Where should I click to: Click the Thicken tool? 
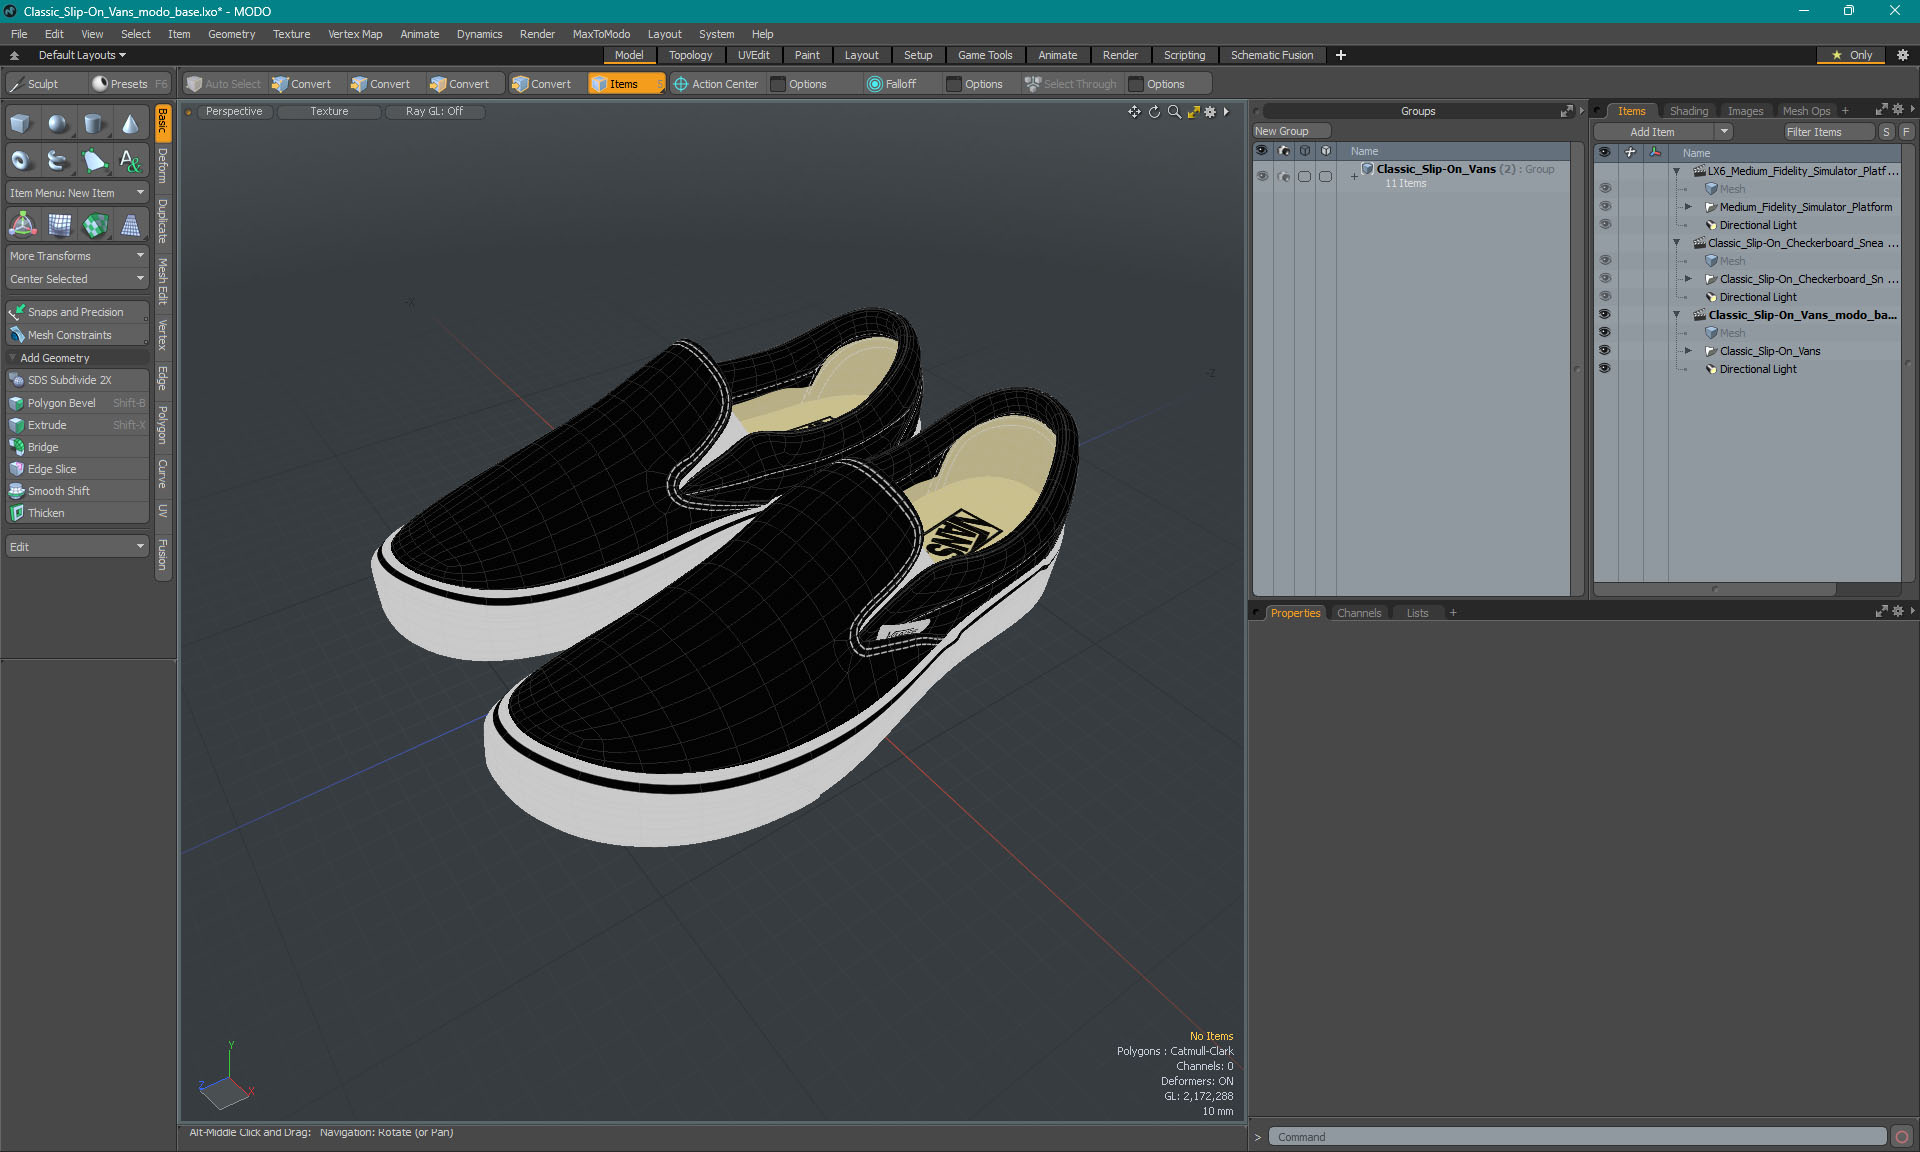pos(78,513)
